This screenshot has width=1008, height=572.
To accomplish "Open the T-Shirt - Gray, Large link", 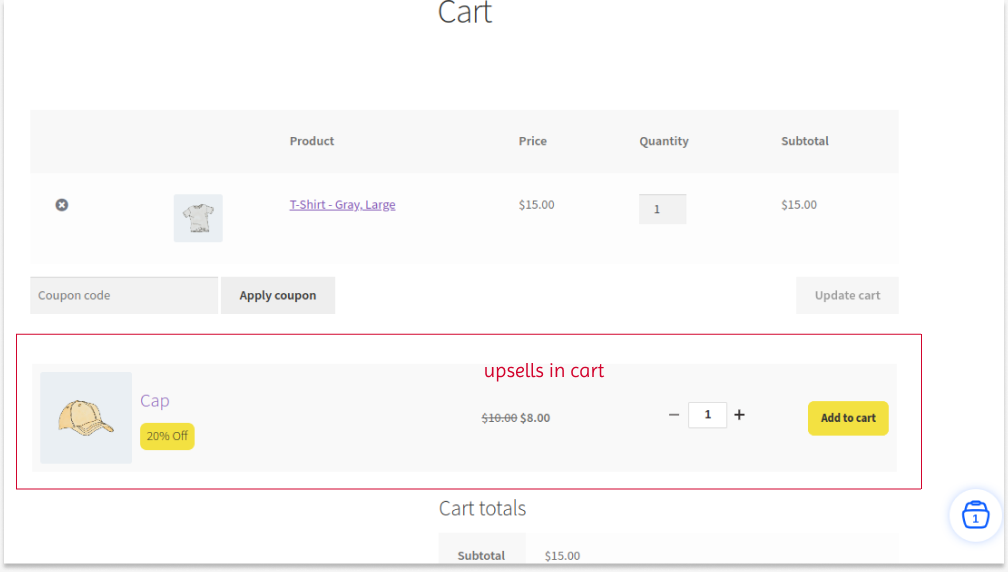I will (342, 204).
